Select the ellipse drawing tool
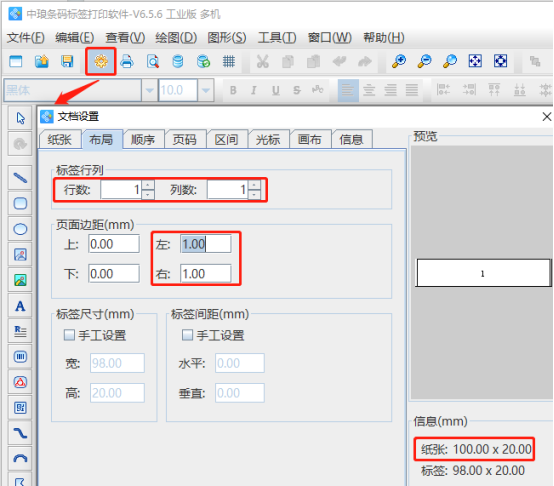 [20, 229]
